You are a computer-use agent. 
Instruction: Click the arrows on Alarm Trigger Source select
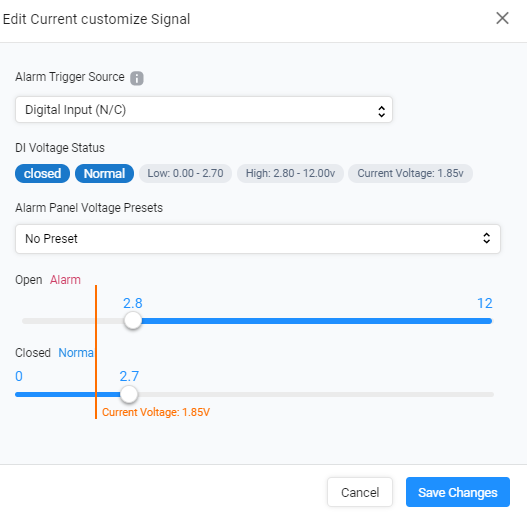click(x=381, y=111)
